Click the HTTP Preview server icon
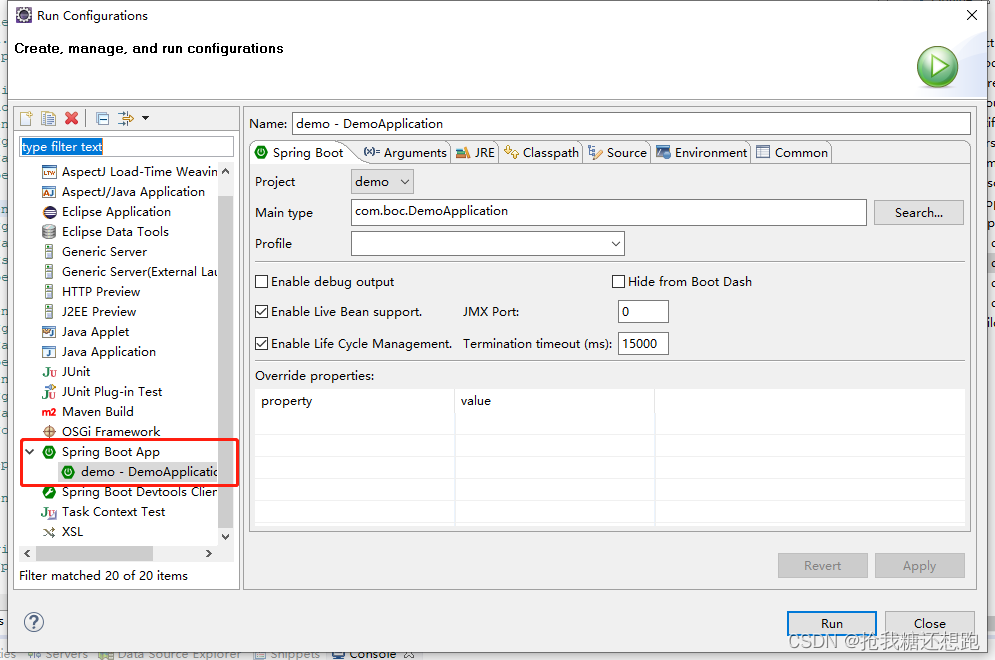 pyautogui.click(x=49, y=292)
